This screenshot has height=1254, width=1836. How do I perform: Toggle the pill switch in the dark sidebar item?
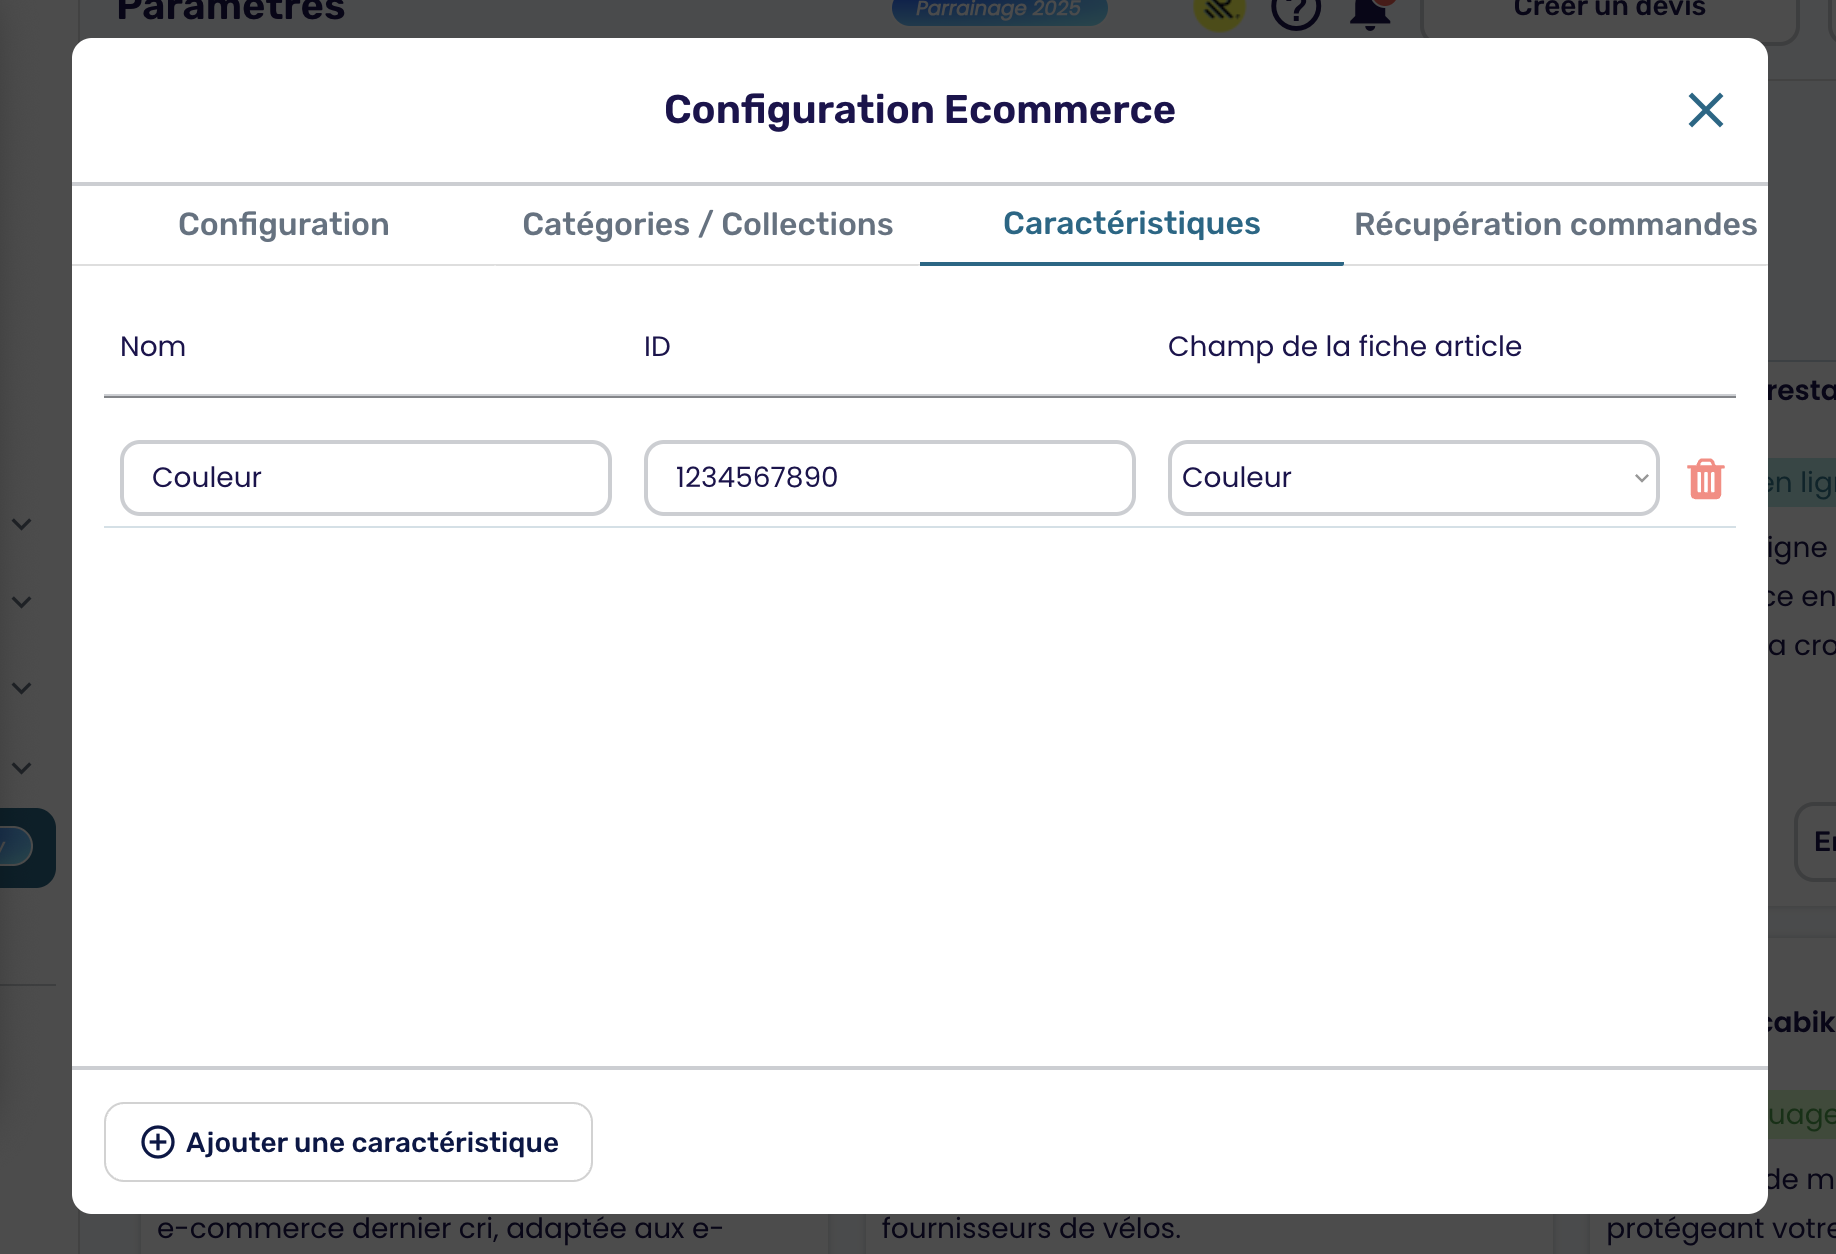(14, 847)
